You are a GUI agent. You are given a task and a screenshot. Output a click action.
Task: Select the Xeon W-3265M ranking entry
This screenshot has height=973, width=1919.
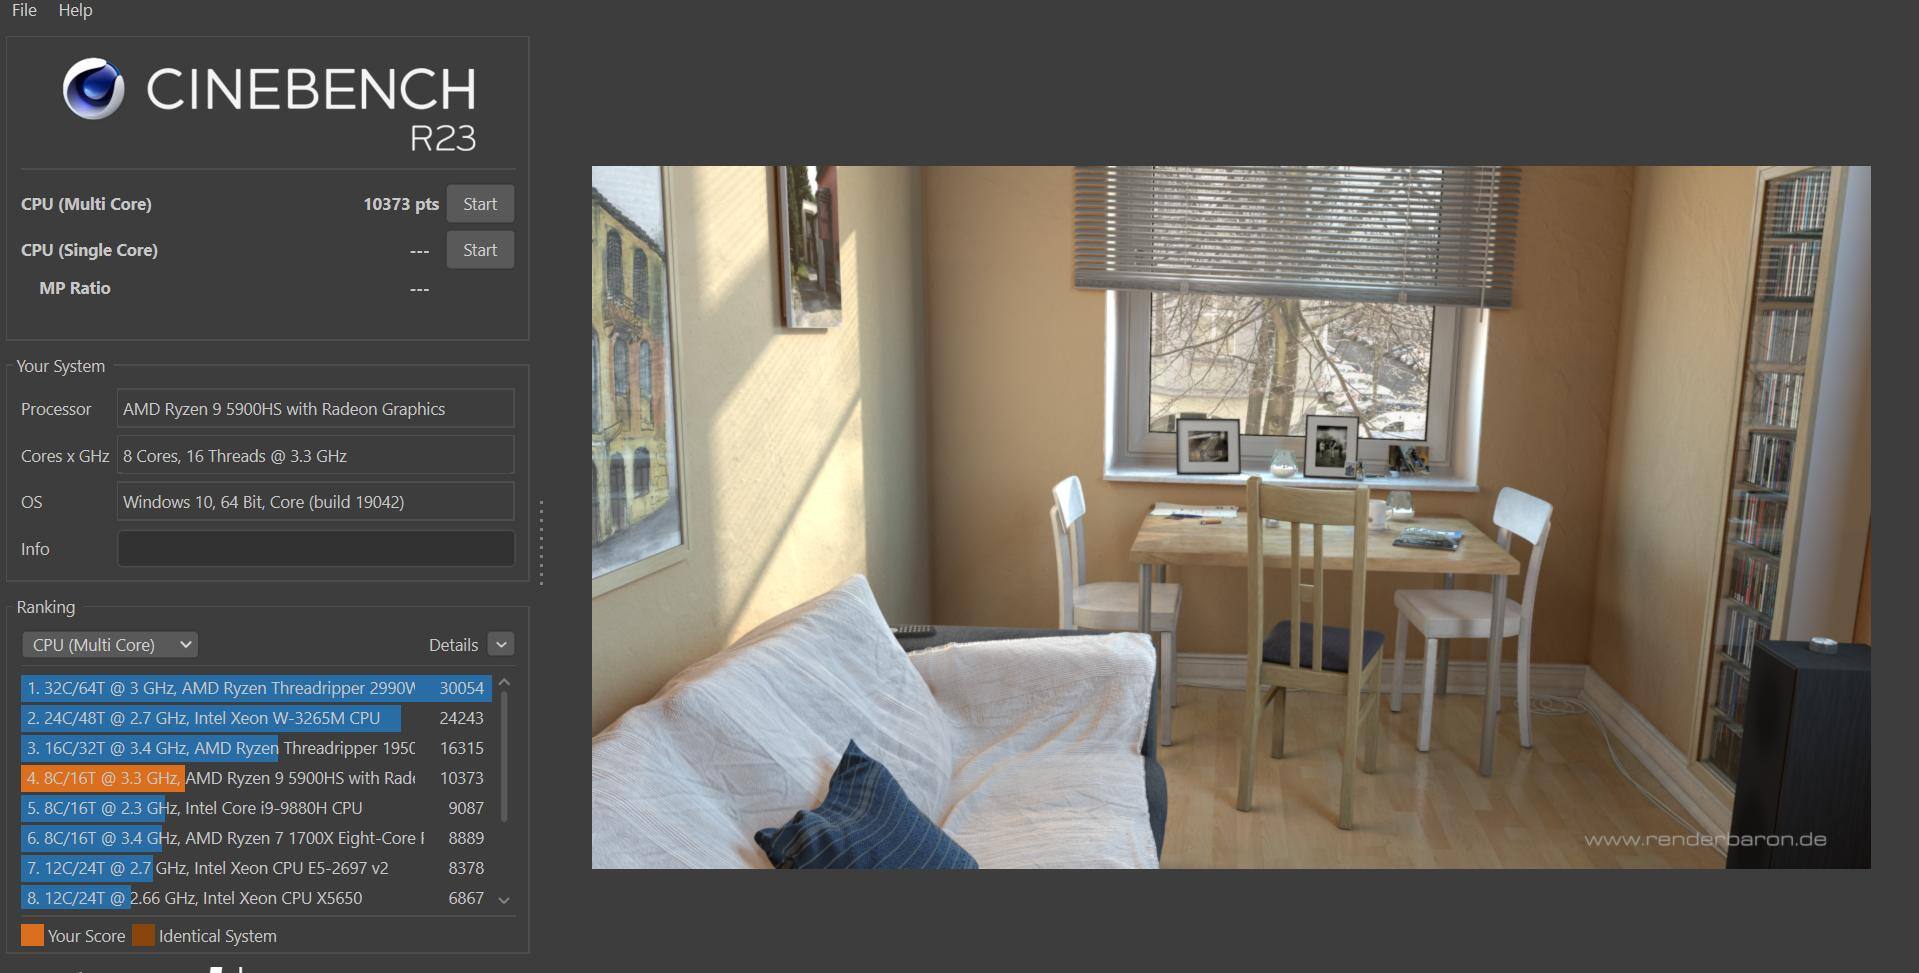coord(220,718)
